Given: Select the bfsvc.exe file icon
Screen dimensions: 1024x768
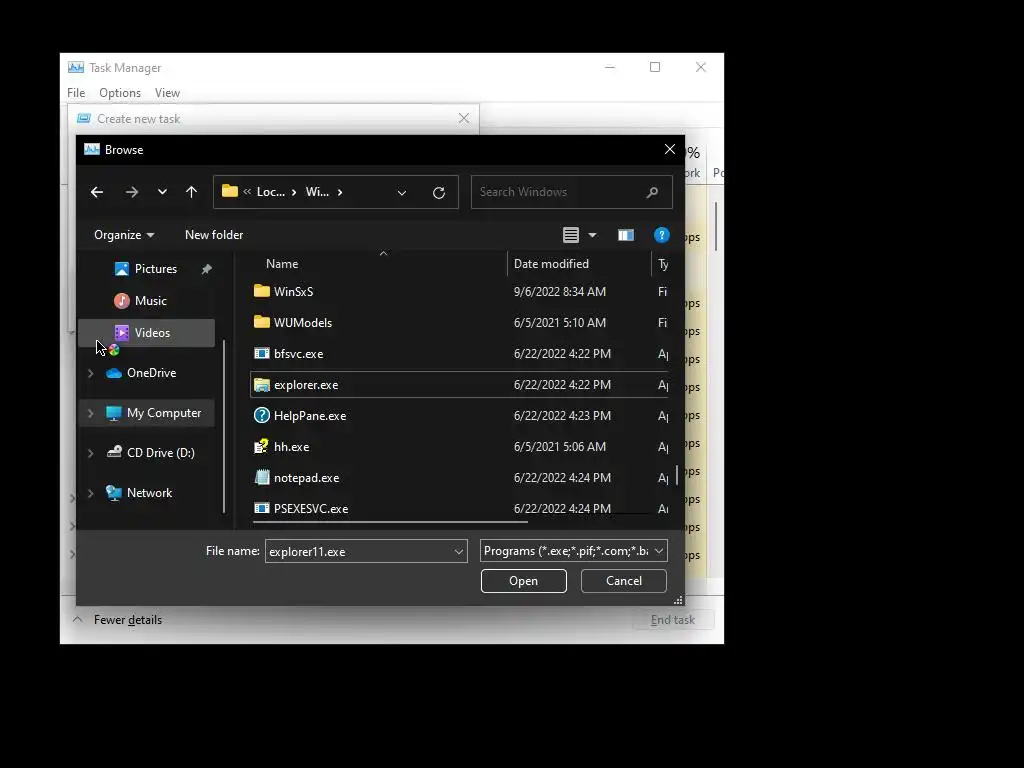Looking at the screenshot, I should coord(262,353).
